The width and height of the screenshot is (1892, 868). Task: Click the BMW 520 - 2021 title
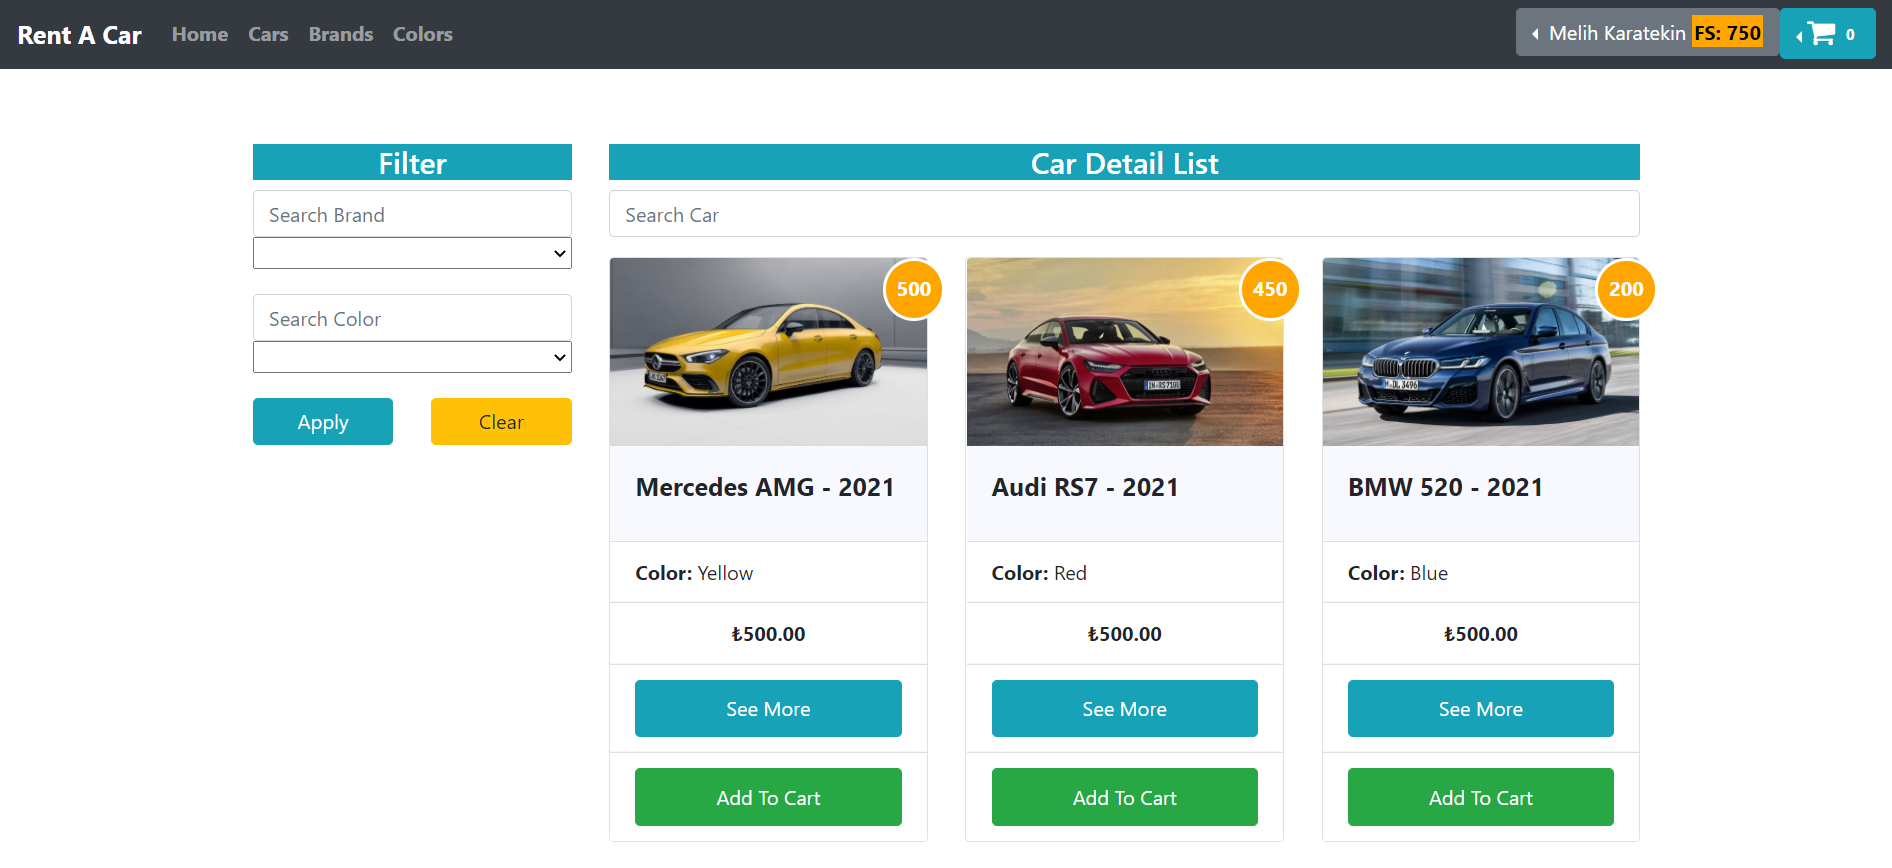click(1445, 487)
